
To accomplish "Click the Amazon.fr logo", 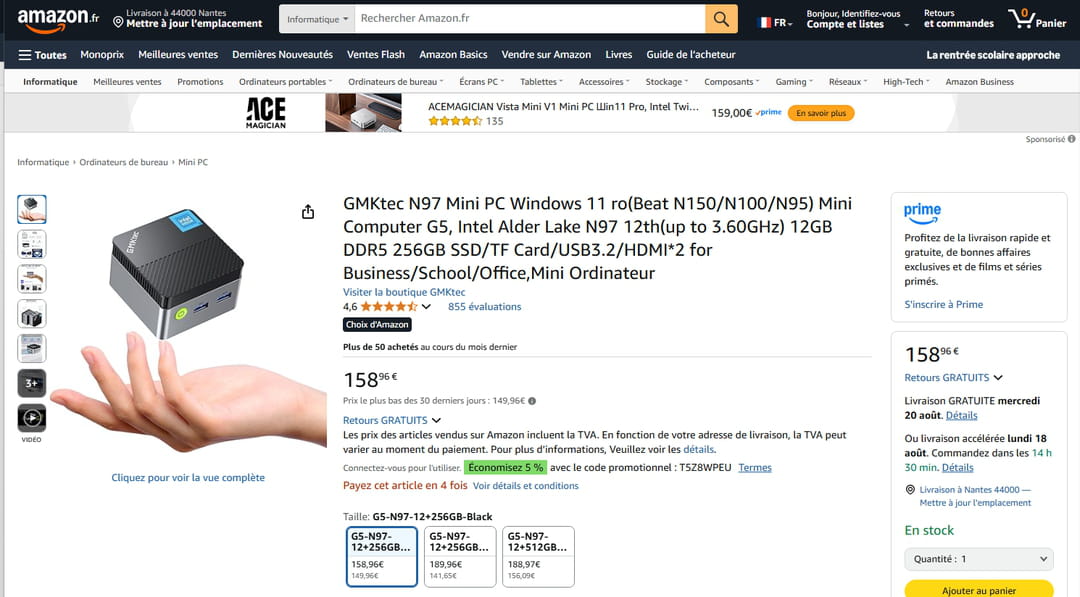I will pos(58,19).
